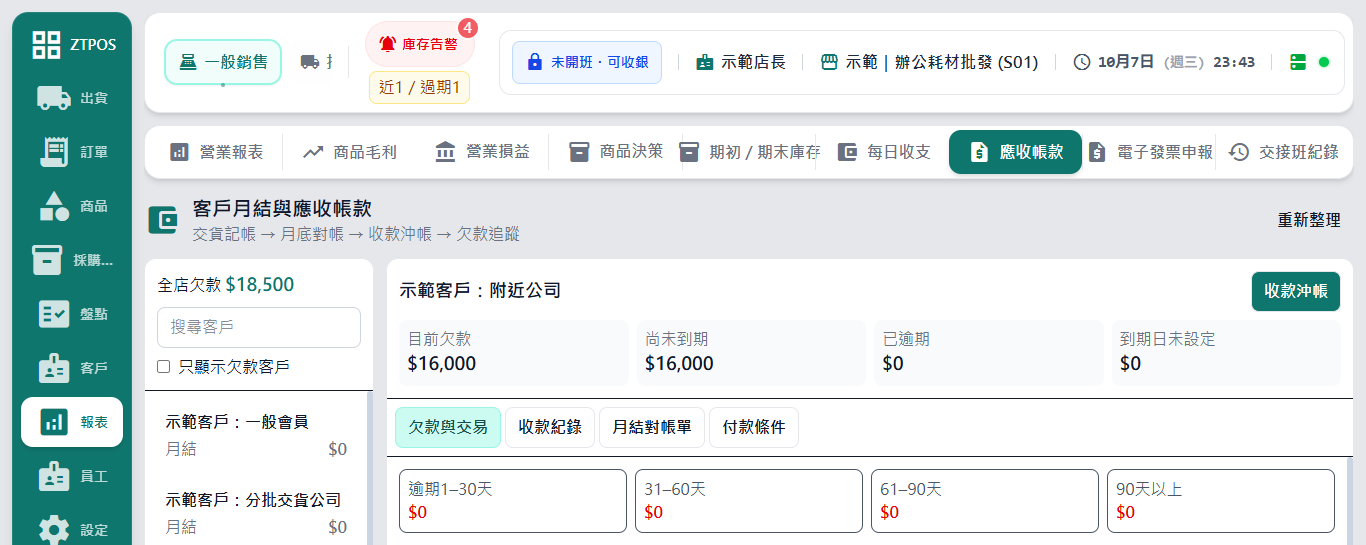The width and height of the screenshot is (1366, 545).
Task: Open the 電子發票申報 e-invoice tab
Action: click(1149, 152)
